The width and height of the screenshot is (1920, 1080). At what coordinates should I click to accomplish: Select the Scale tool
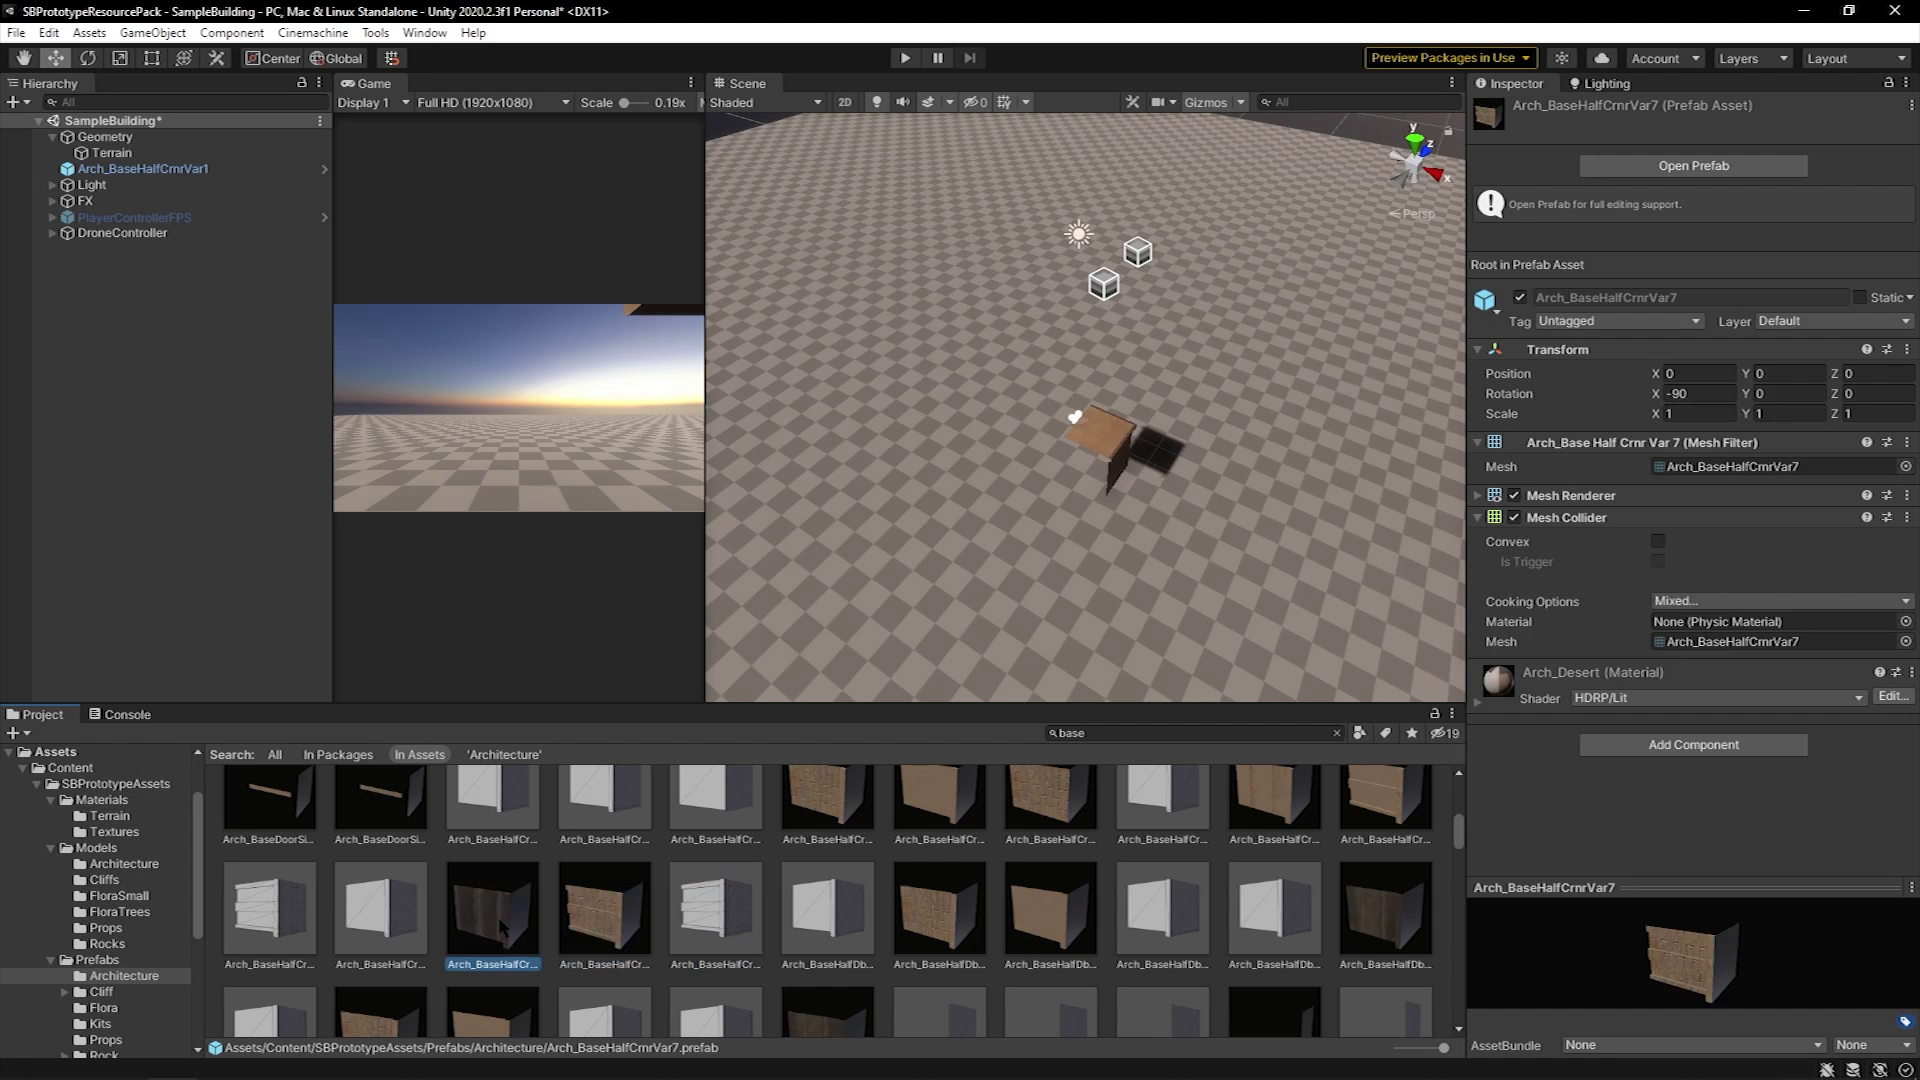[x=120, y=58]
